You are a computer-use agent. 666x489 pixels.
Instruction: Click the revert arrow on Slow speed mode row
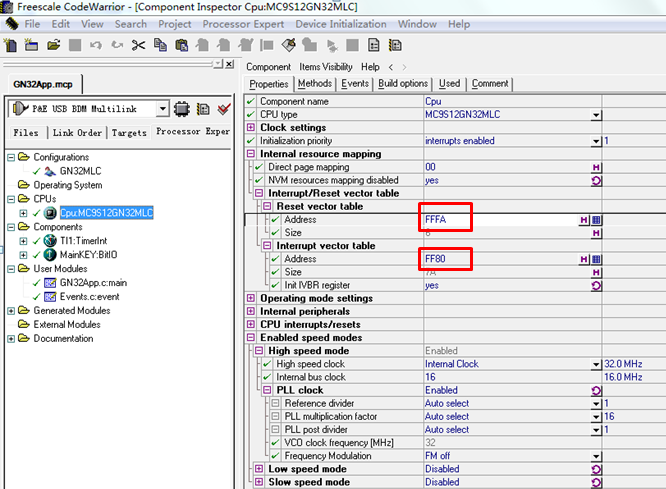[596, 482]
